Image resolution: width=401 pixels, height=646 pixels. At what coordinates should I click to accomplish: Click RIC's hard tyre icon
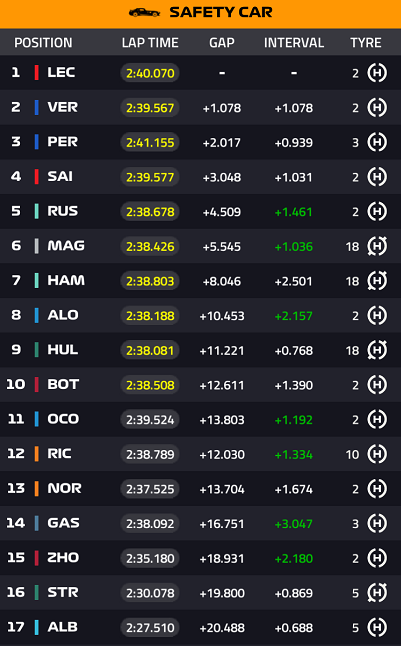(377, 454)
